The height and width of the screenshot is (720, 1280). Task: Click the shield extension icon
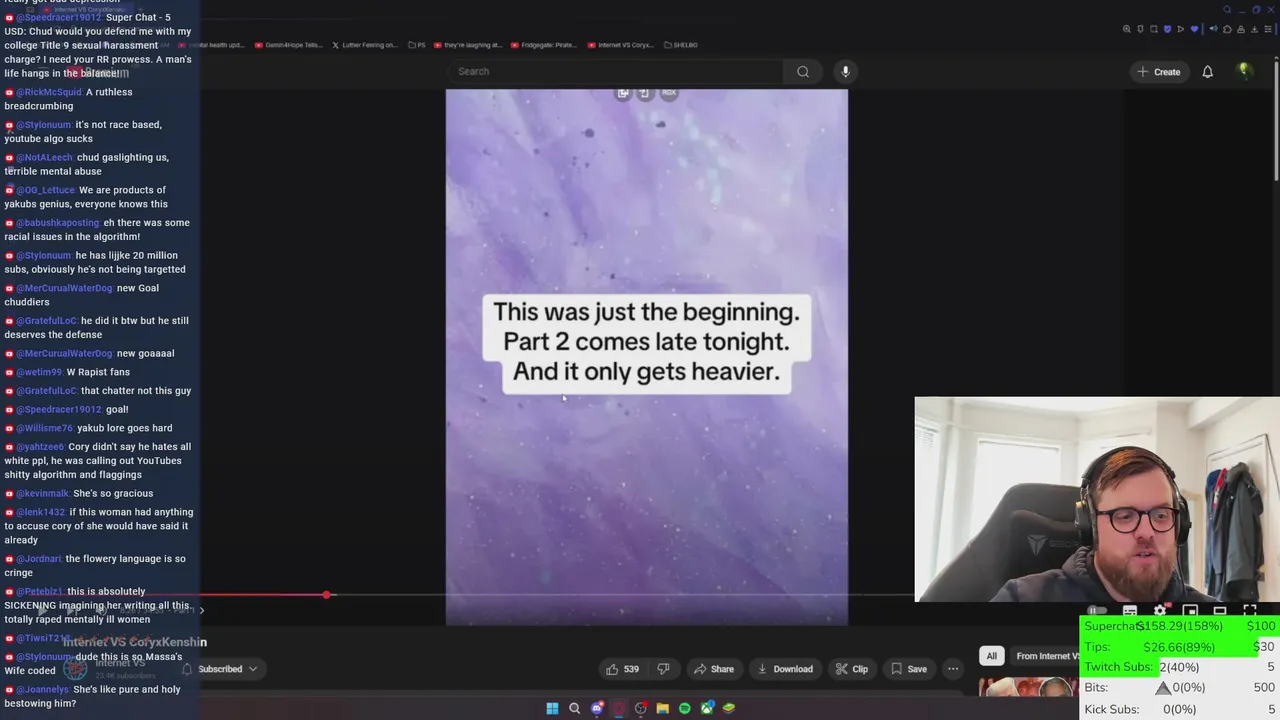(x=1167, y=29)
